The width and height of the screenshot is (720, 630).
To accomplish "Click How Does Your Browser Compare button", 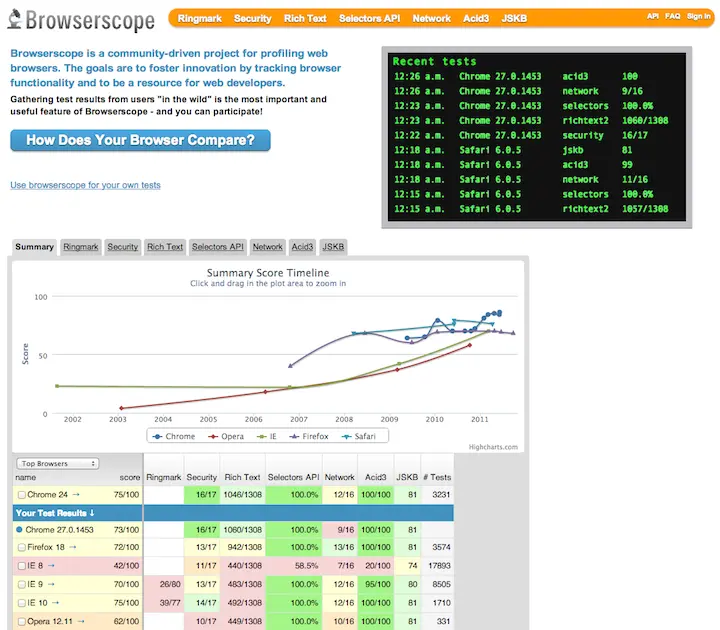I will click(x=140, y=140).
